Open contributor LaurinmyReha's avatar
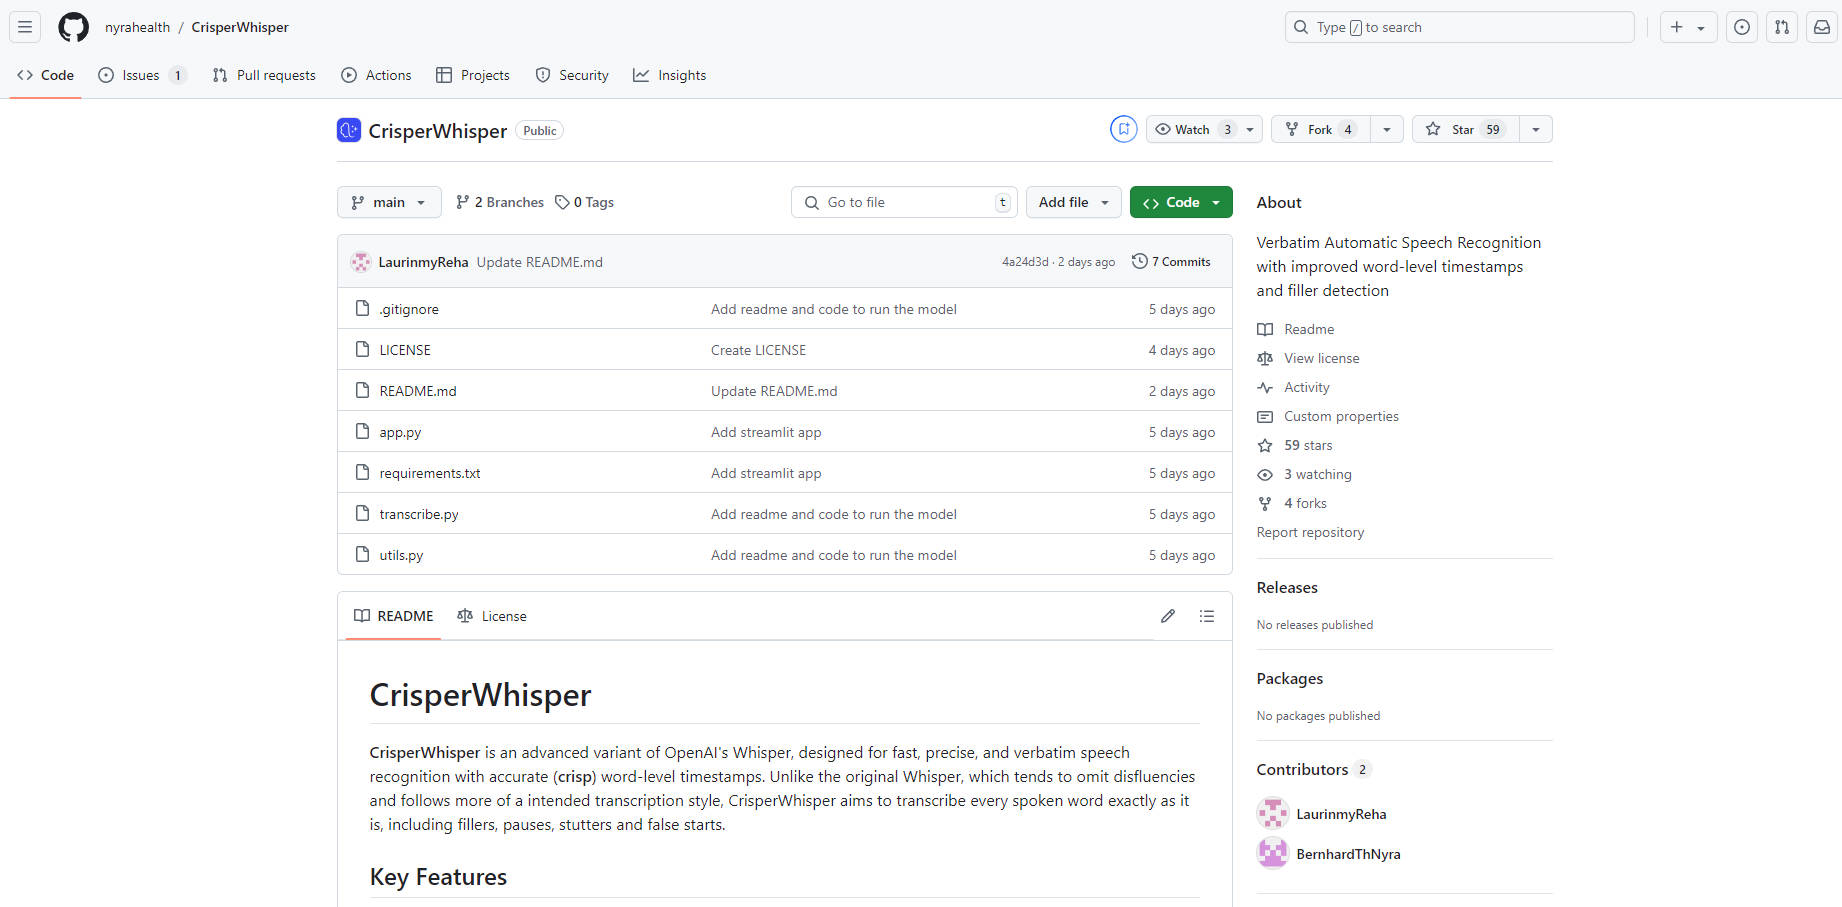The height and width of the screenshot is (907, 1842). (x=1272, y=813)
